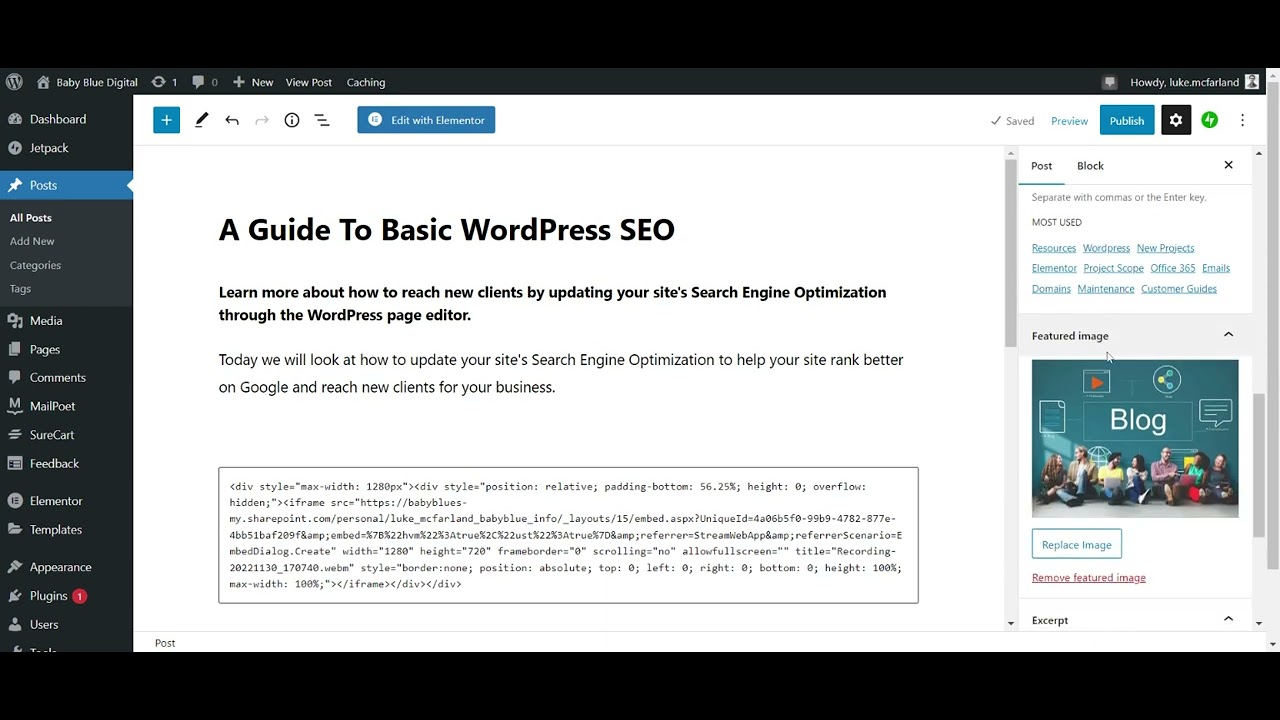Open the List View outline icon
The image size is (1280, 720).
tap(322, 120)
